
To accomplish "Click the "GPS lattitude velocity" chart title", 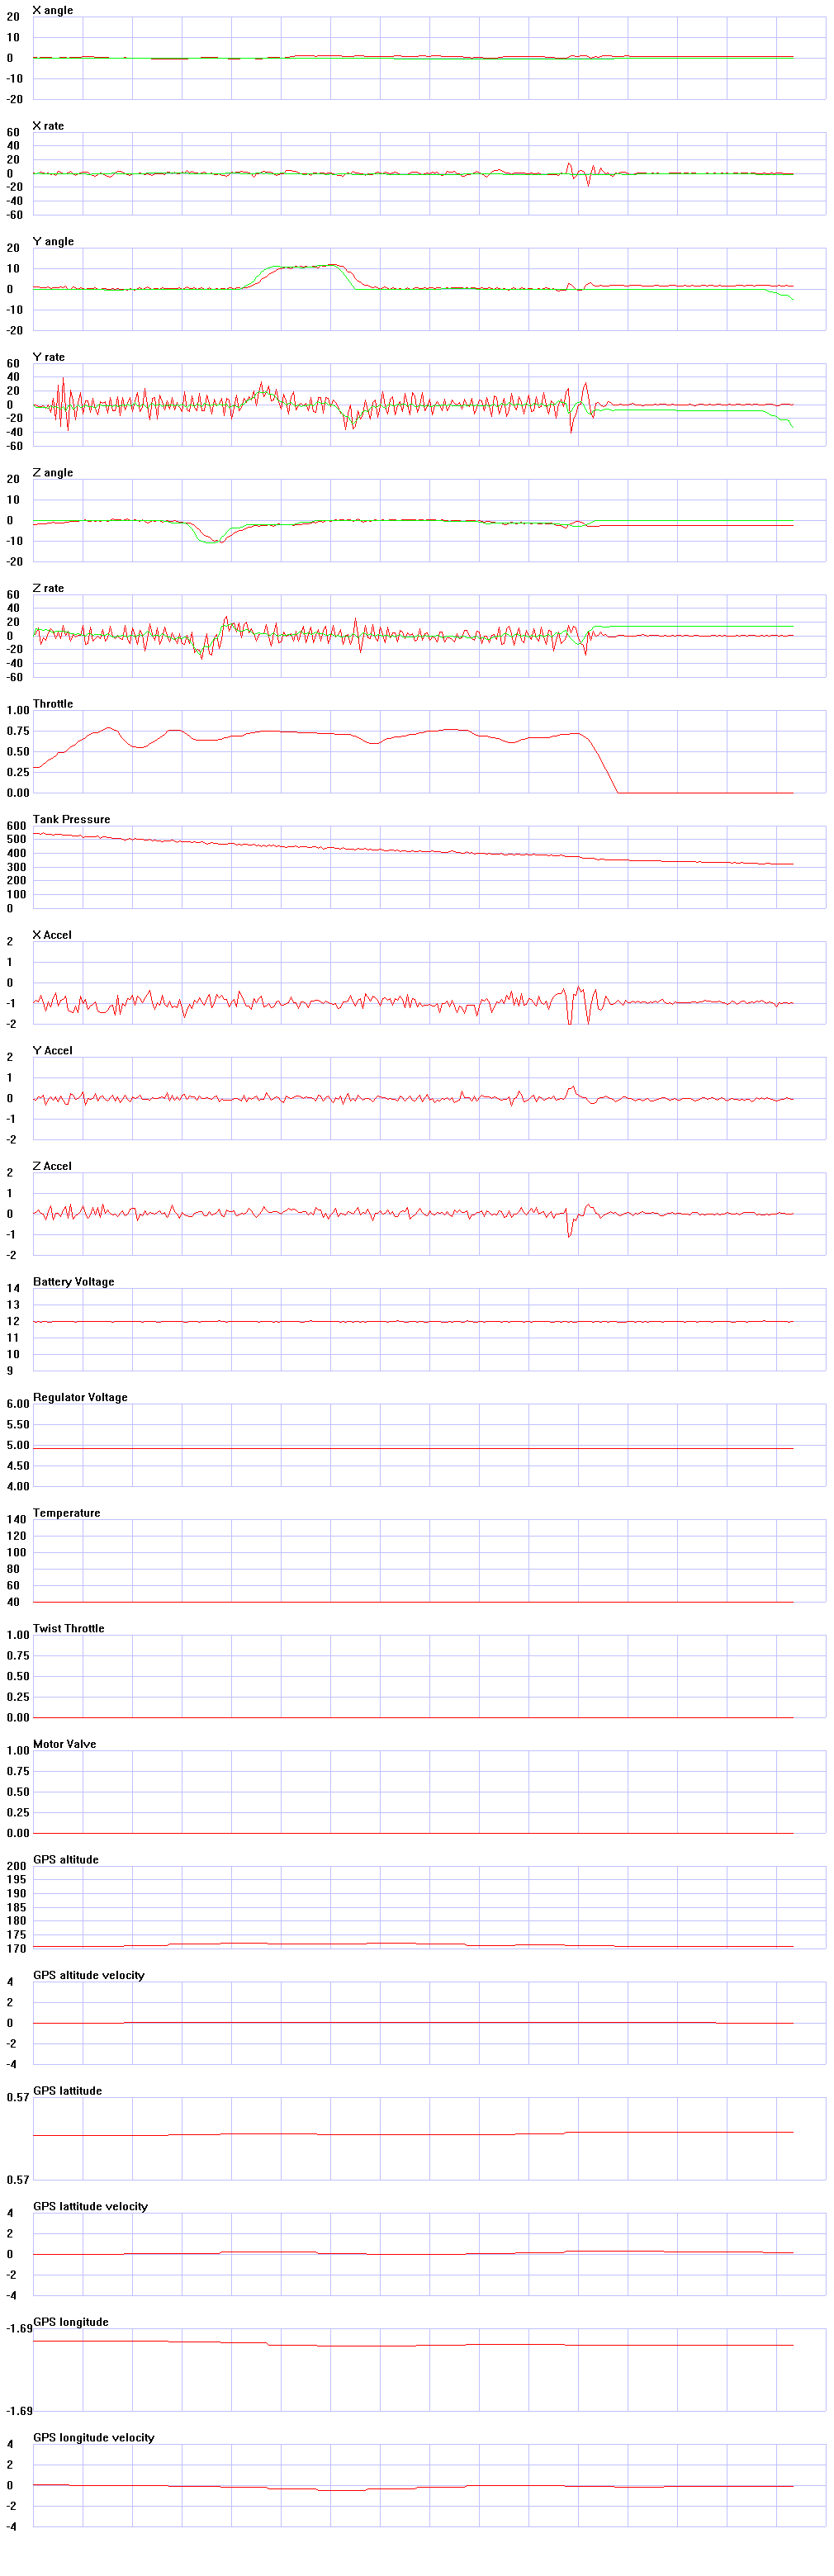I will (x=90, y=2206).
